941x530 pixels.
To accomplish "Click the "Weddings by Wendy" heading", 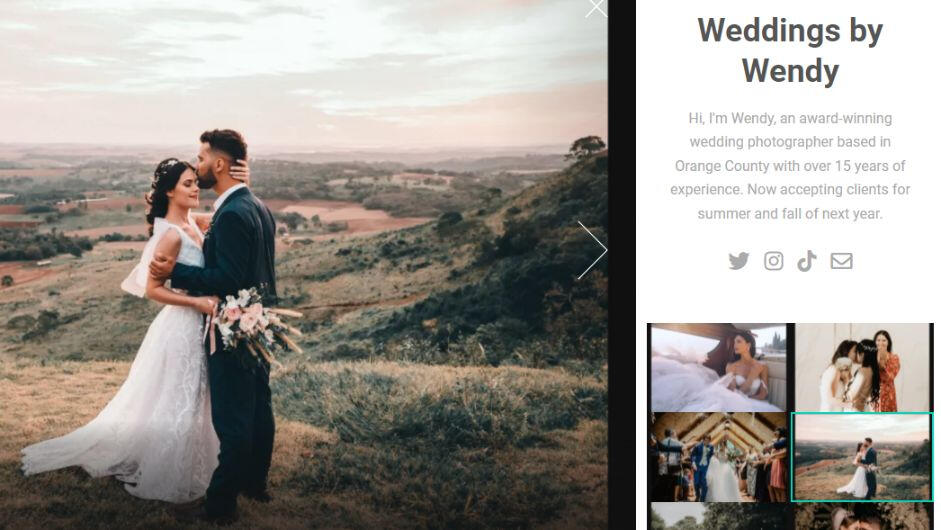I will pyautogui.click(x=790, y=50).
